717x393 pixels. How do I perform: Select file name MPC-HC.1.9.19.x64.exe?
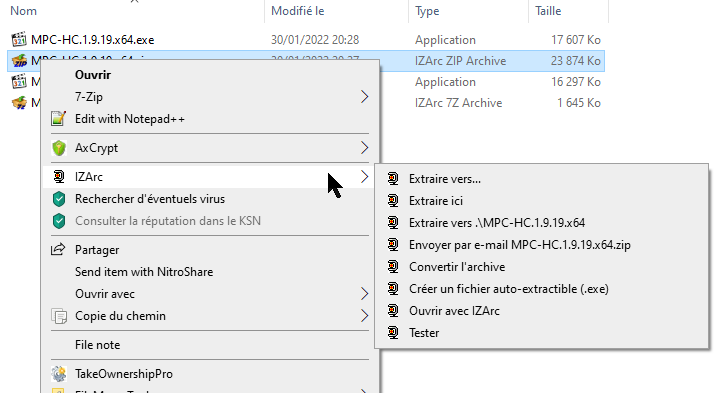92,40
